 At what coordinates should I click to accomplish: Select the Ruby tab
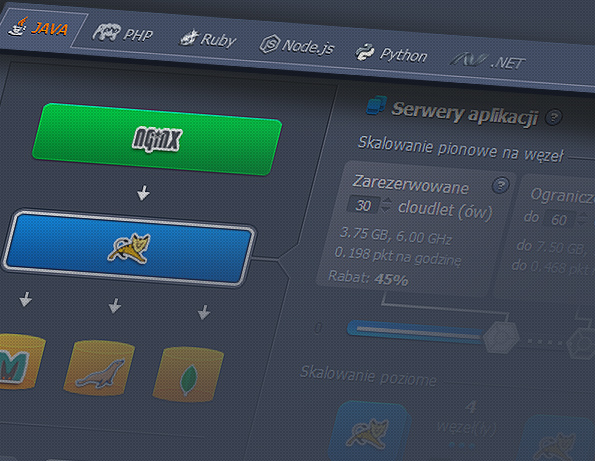(208, 39)
